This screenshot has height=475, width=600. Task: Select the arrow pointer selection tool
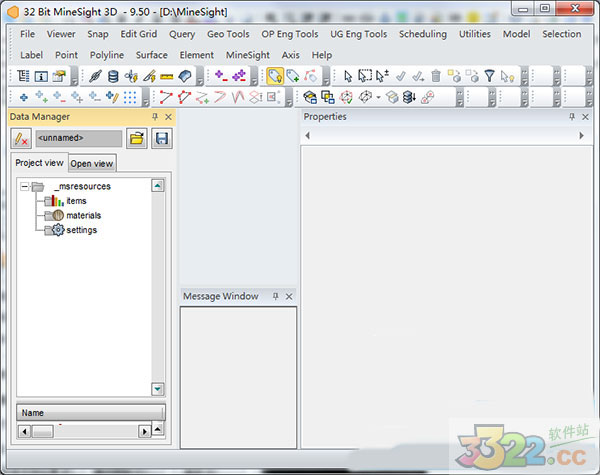(348, 76)
